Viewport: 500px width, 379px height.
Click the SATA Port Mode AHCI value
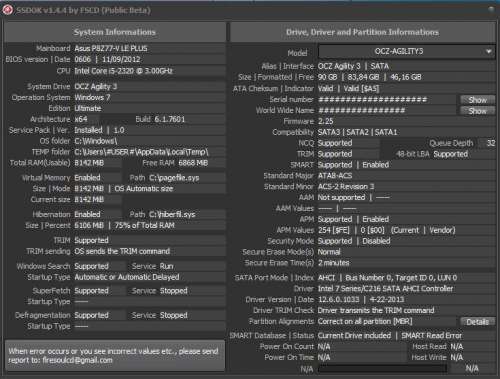(326, 278)
